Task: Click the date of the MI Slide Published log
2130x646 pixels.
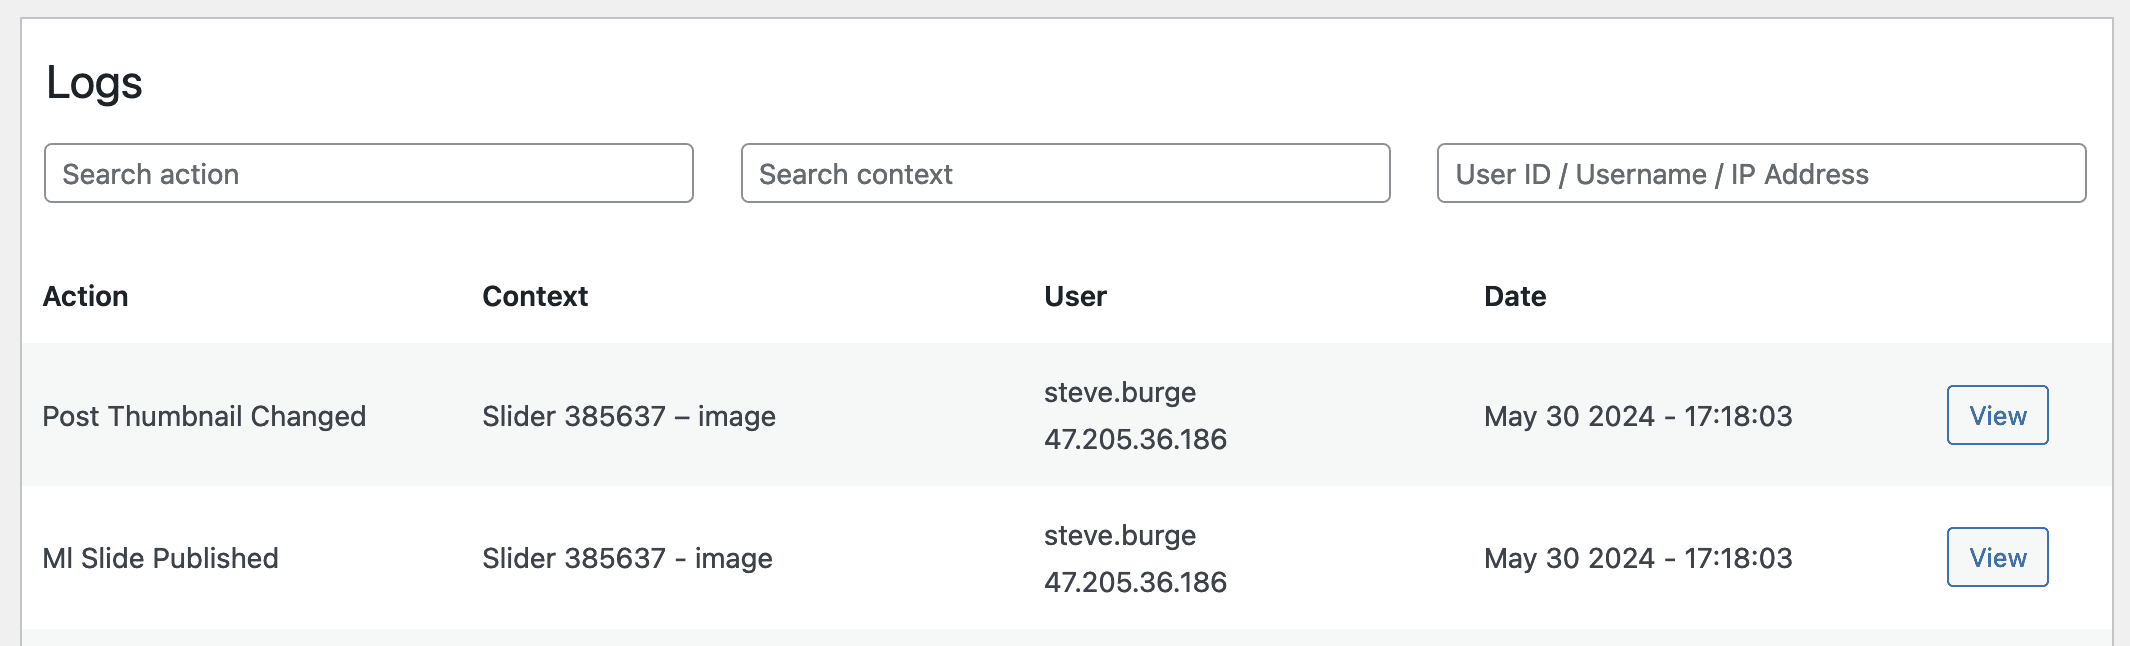Action: pos(1638,559)
